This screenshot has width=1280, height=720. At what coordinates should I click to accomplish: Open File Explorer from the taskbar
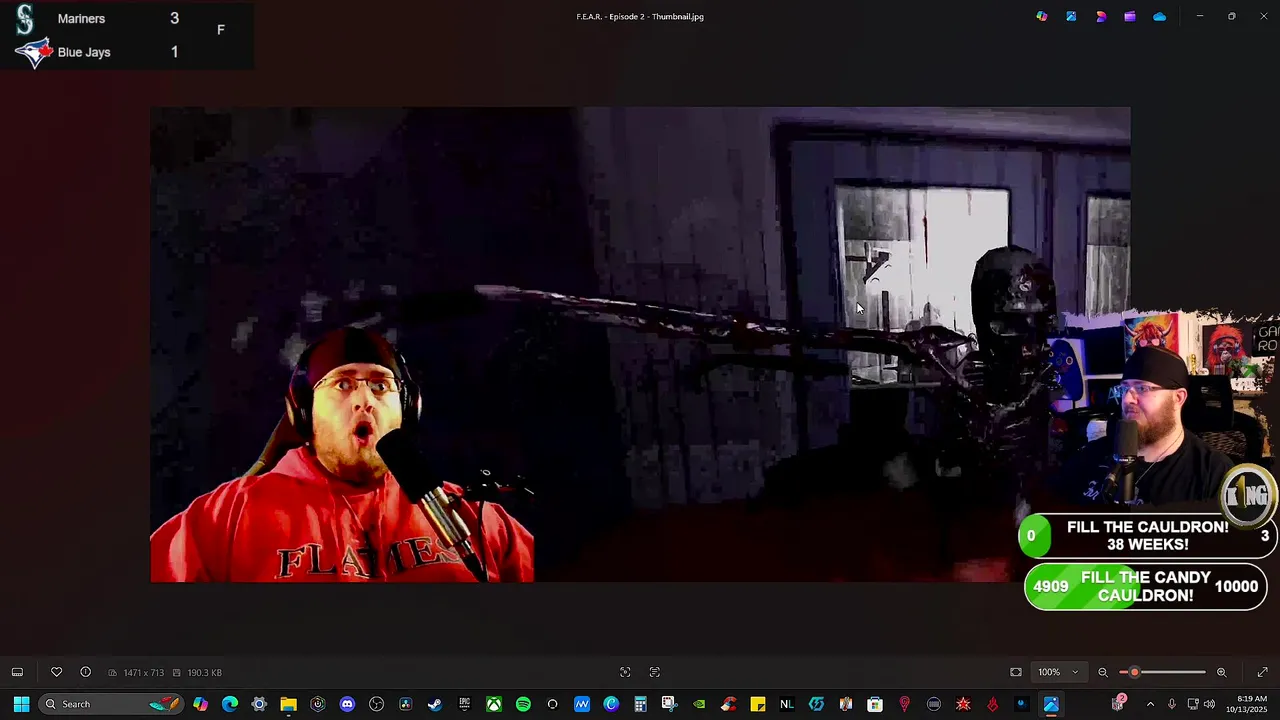click(288, 704)
